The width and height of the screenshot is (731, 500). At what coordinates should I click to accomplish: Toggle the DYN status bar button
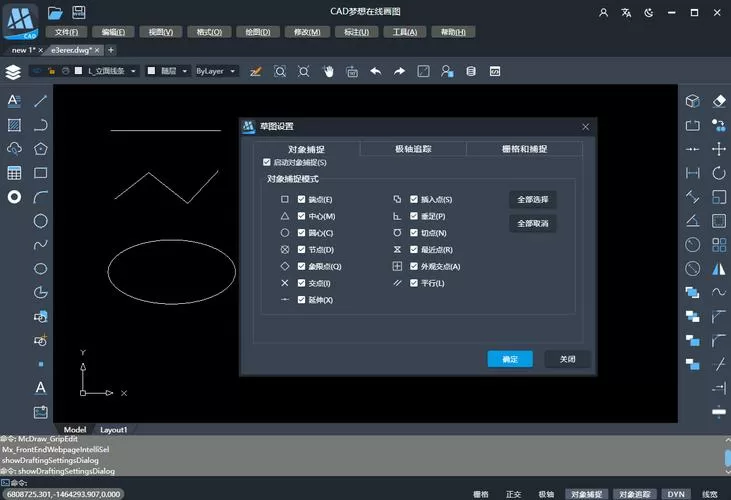676,494
